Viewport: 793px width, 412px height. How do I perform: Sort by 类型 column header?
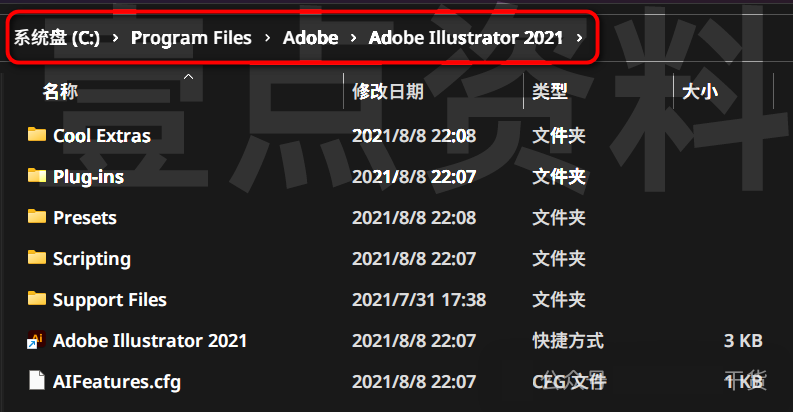(550, 91)
